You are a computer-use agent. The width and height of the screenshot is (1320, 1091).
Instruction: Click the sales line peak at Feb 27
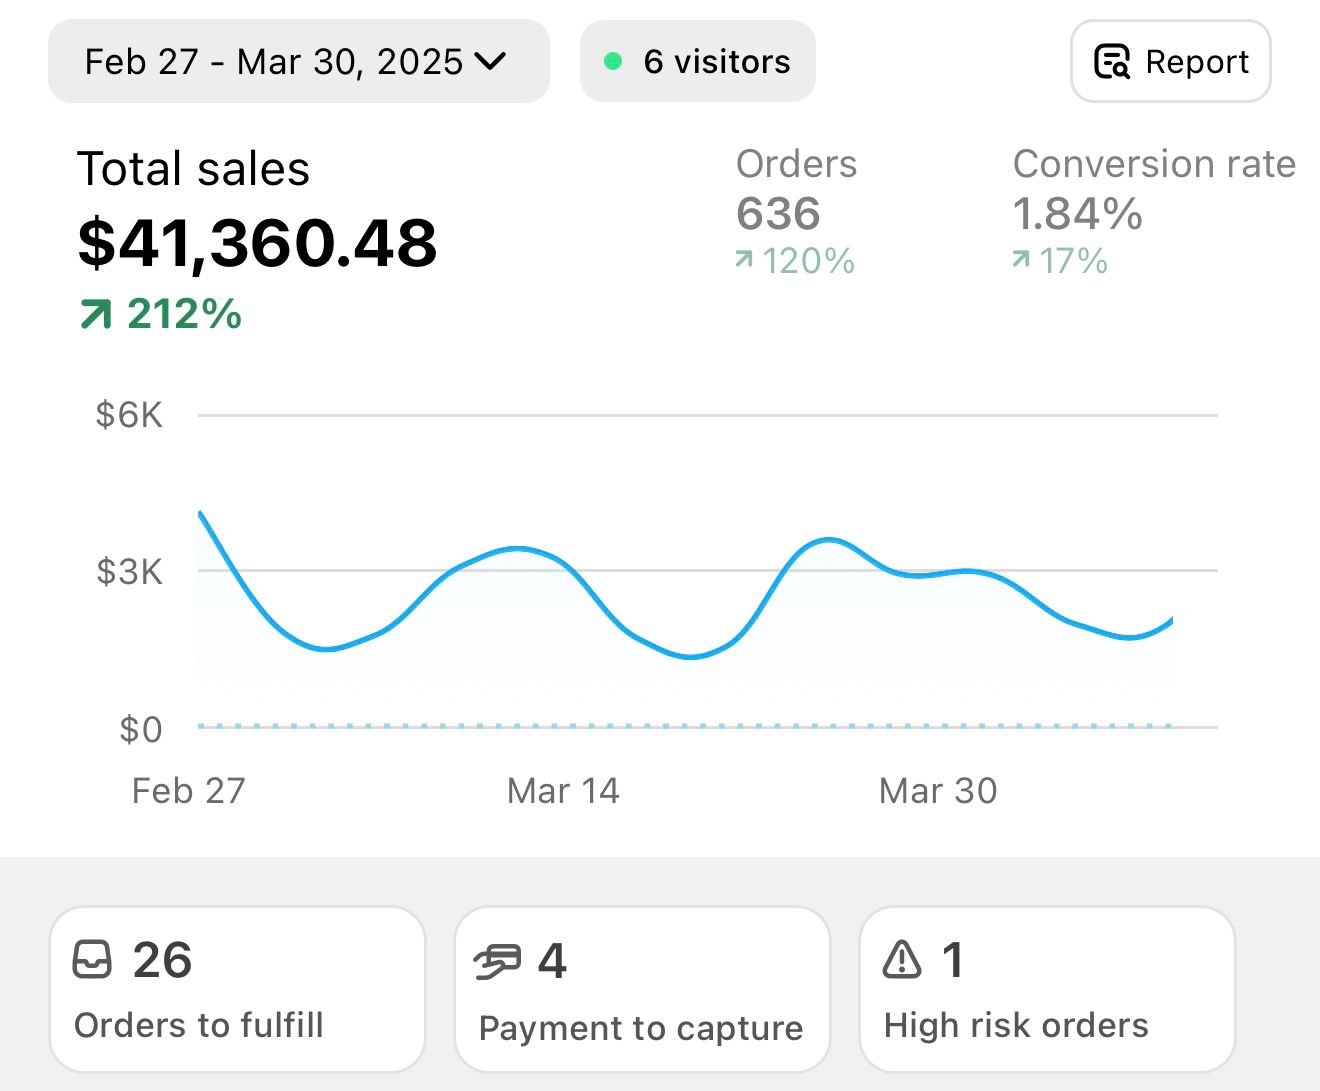pyautogui.click(x=201, y=514)
